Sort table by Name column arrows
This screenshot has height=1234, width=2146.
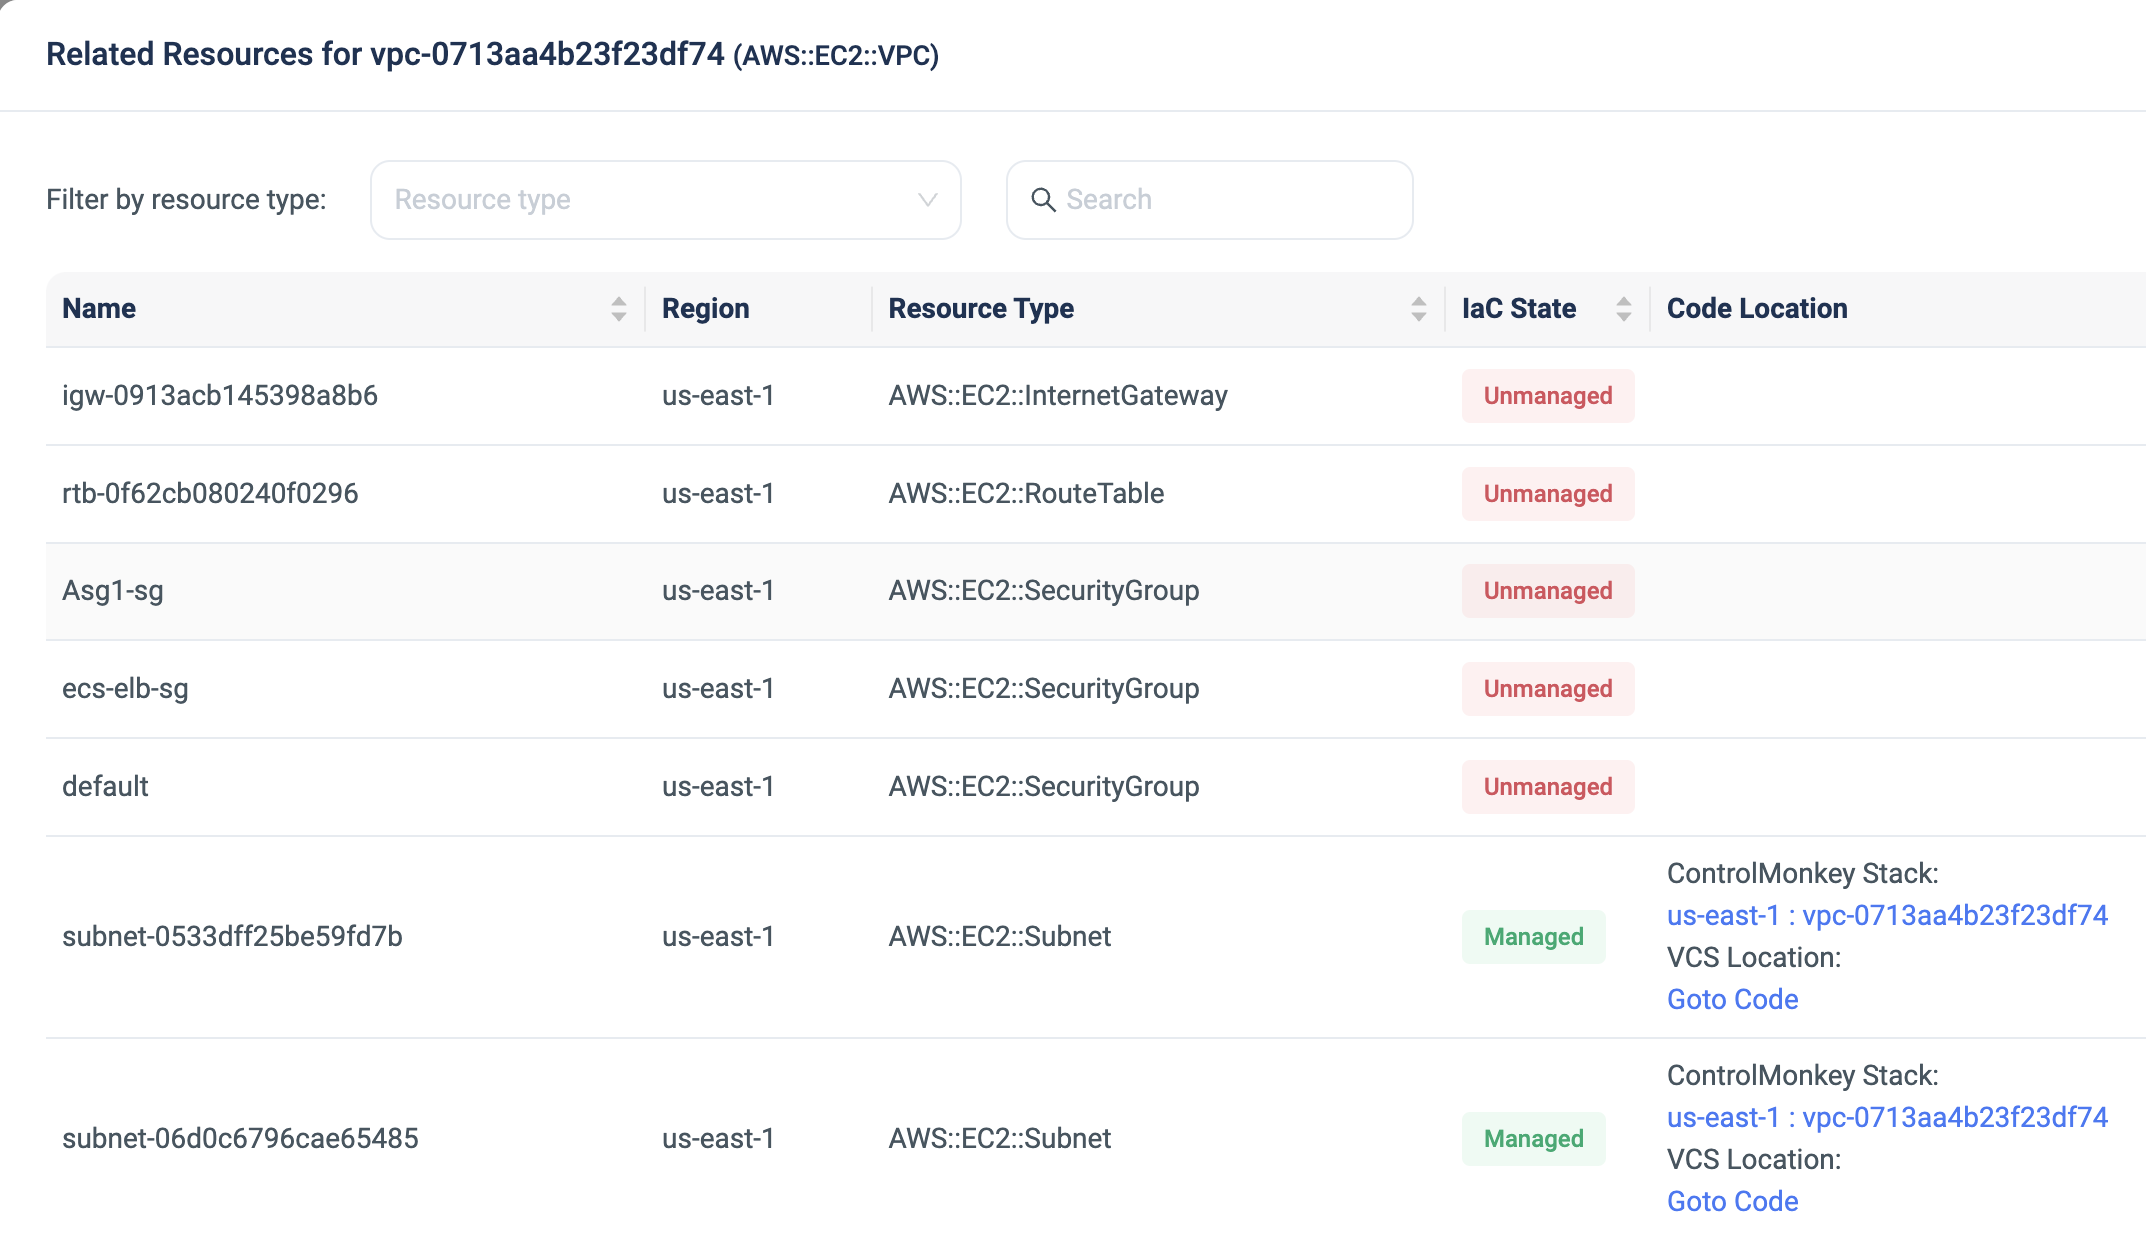click(619, 309)
